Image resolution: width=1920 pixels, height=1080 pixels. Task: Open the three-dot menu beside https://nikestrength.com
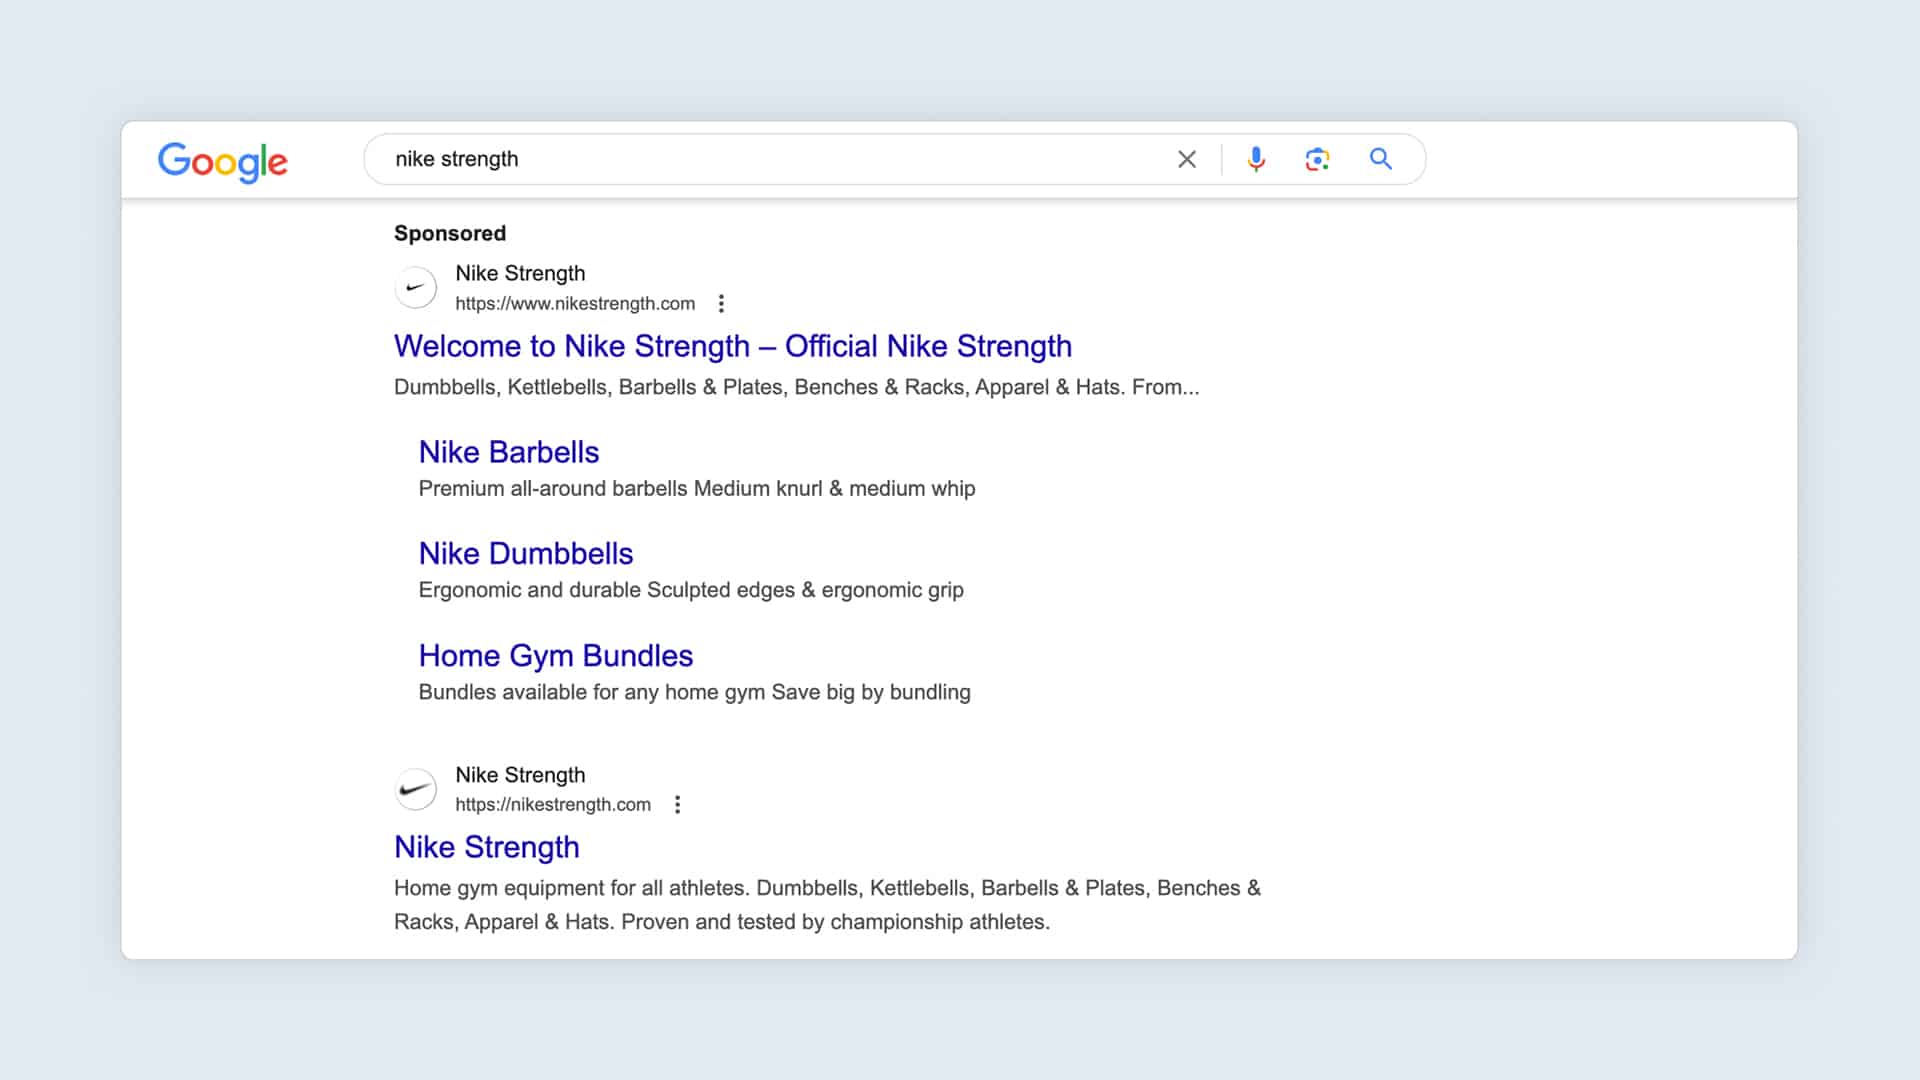[x=677, y=804]
